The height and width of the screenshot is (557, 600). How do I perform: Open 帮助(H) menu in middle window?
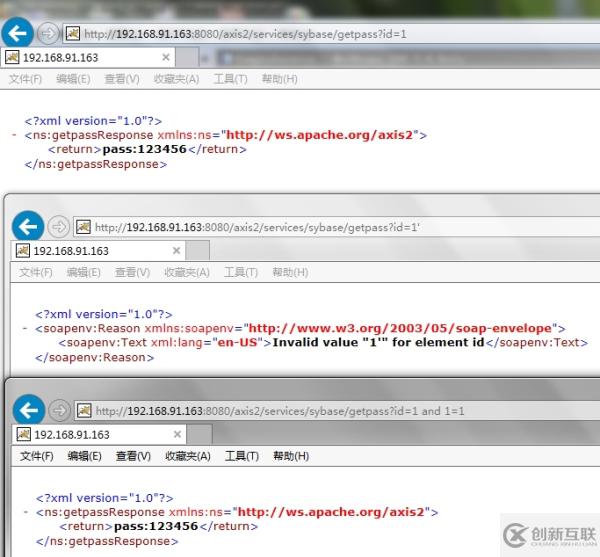pyautogui.click(x=290, y=272)
